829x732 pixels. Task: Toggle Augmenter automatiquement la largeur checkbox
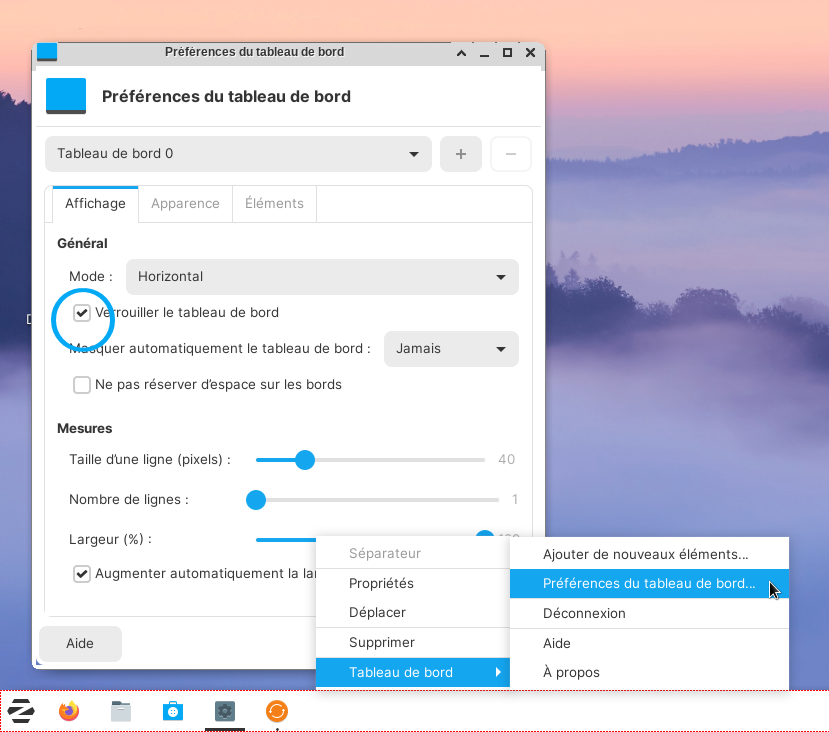(82, 574)
